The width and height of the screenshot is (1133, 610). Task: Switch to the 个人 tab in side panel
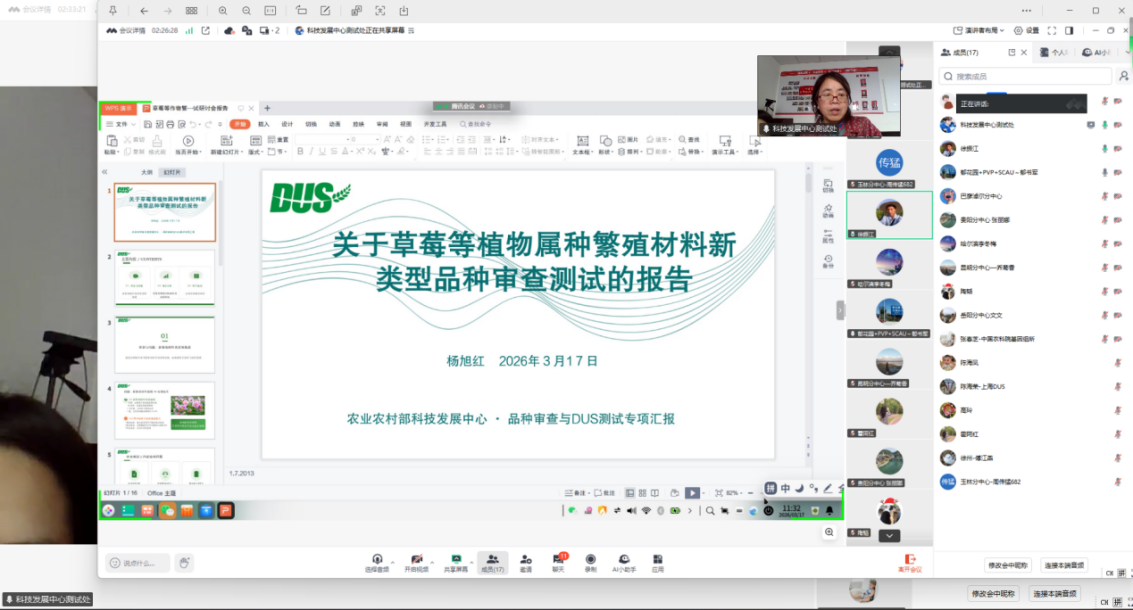[1054, 53]
